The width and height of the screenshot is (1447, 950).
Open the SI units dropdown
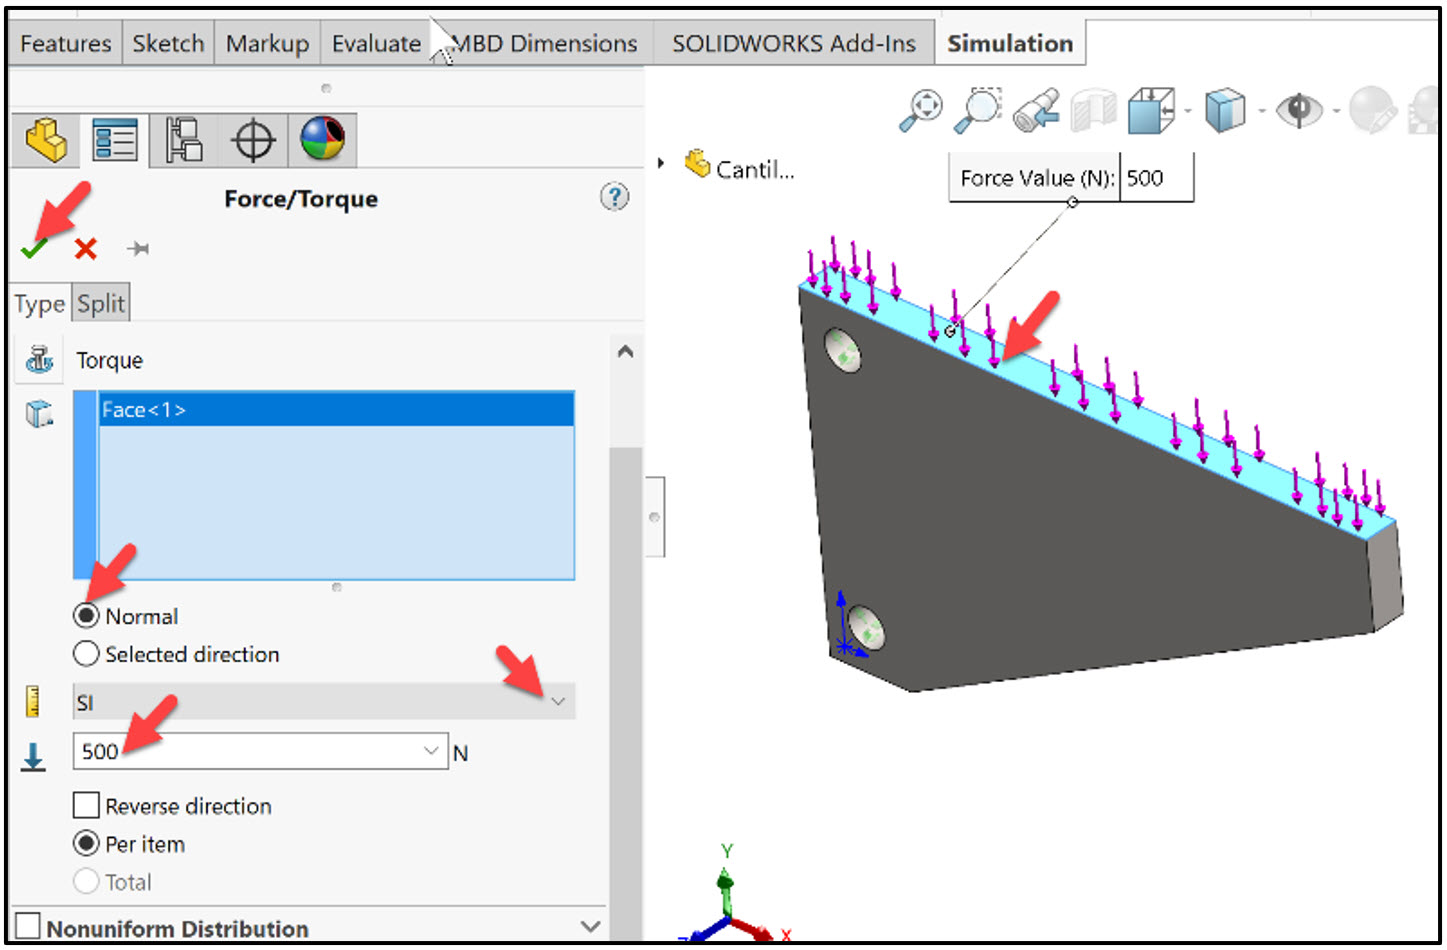(560, 702)
